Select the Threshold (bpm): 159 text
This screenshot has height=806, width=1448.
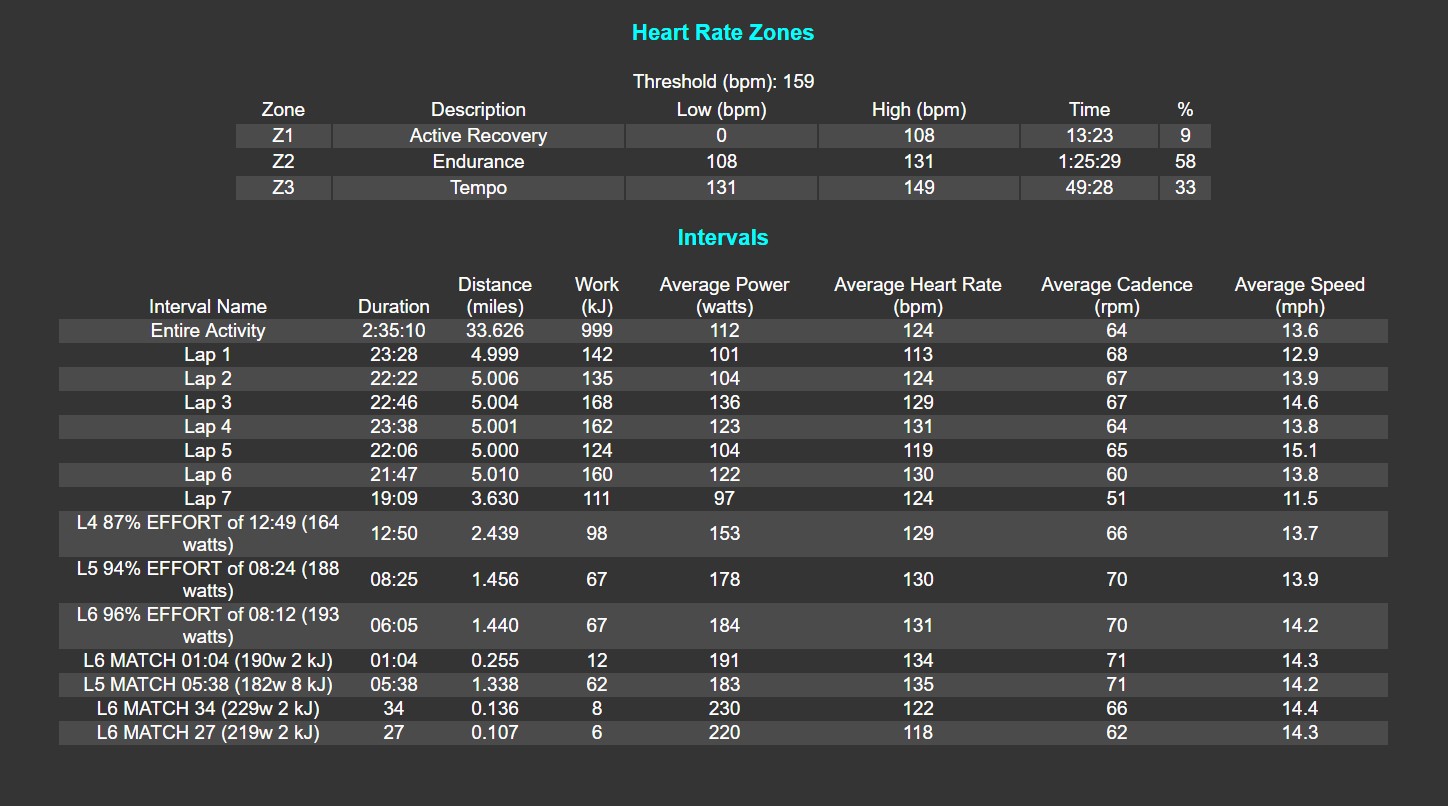[x=723, y=82]
